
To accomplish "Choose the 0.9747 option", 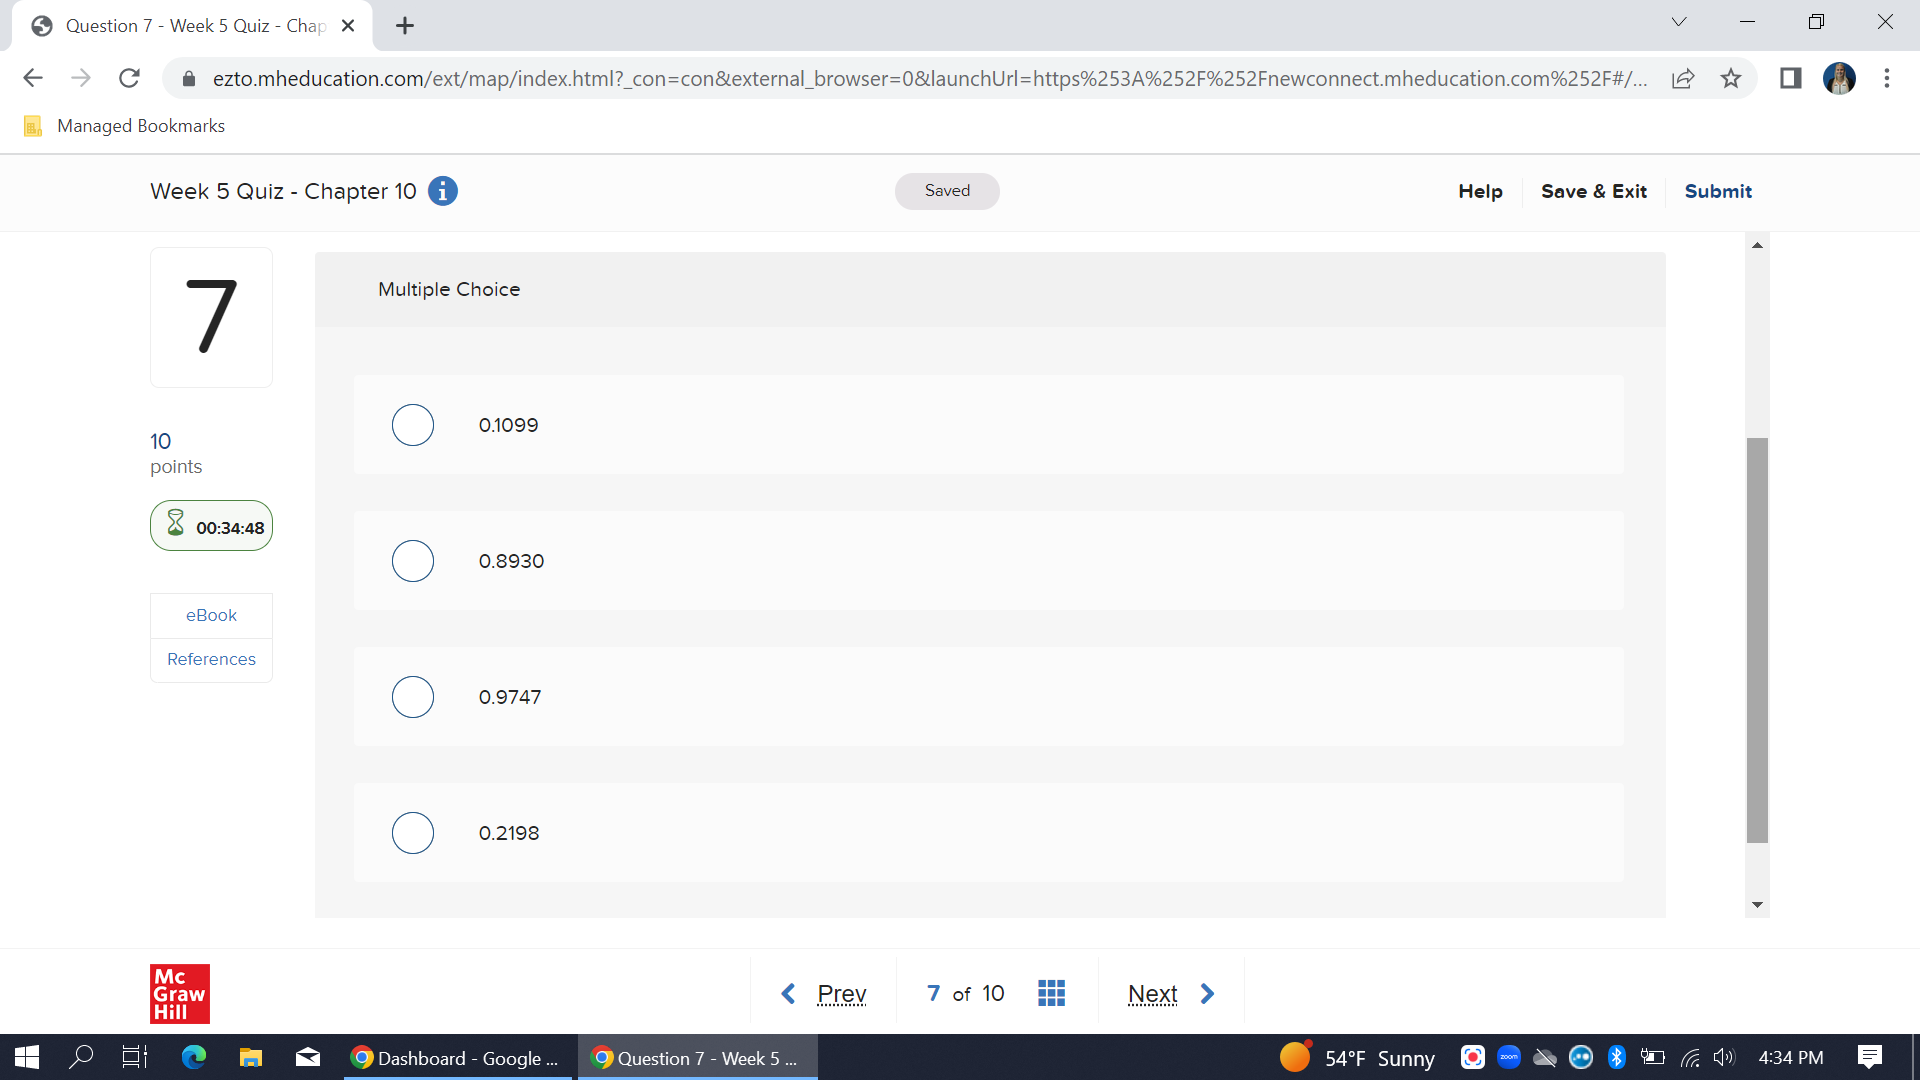I will coord(413,697).
